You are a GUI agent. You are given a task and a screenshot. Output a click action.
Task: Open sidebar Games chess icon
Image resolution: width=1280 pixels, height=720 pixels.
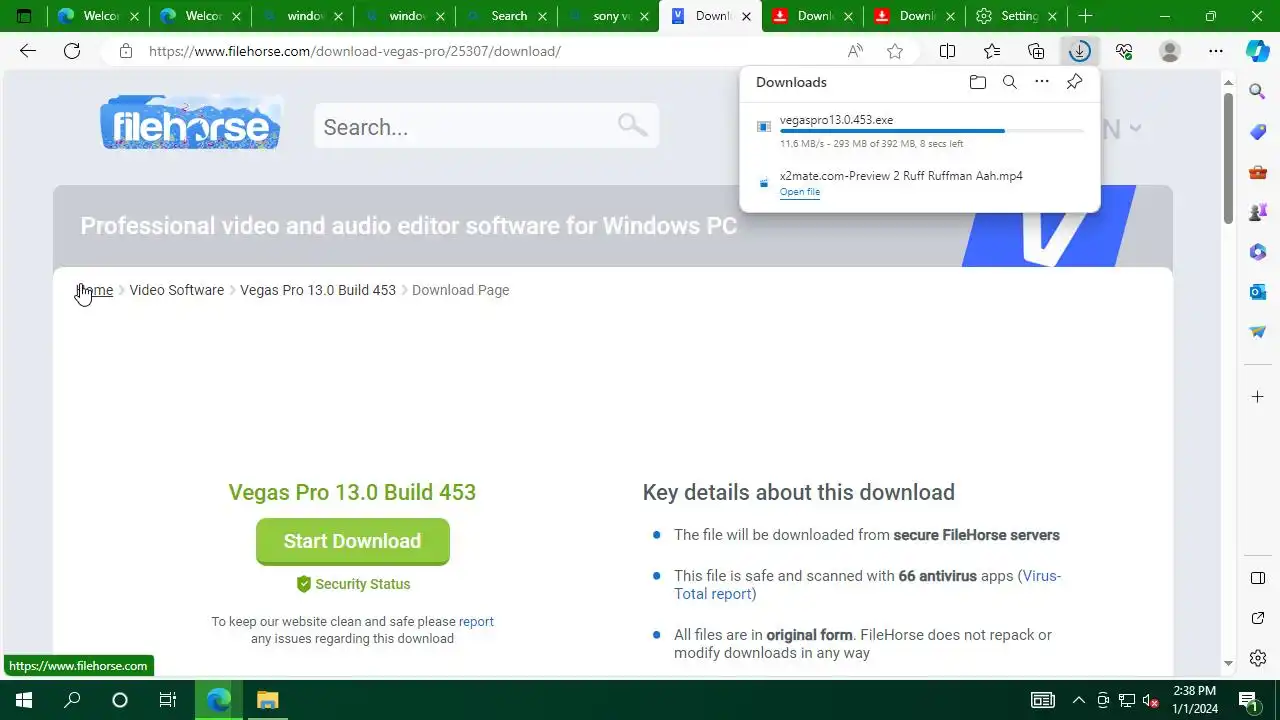pyautogui.click(x=1258, y=212)
